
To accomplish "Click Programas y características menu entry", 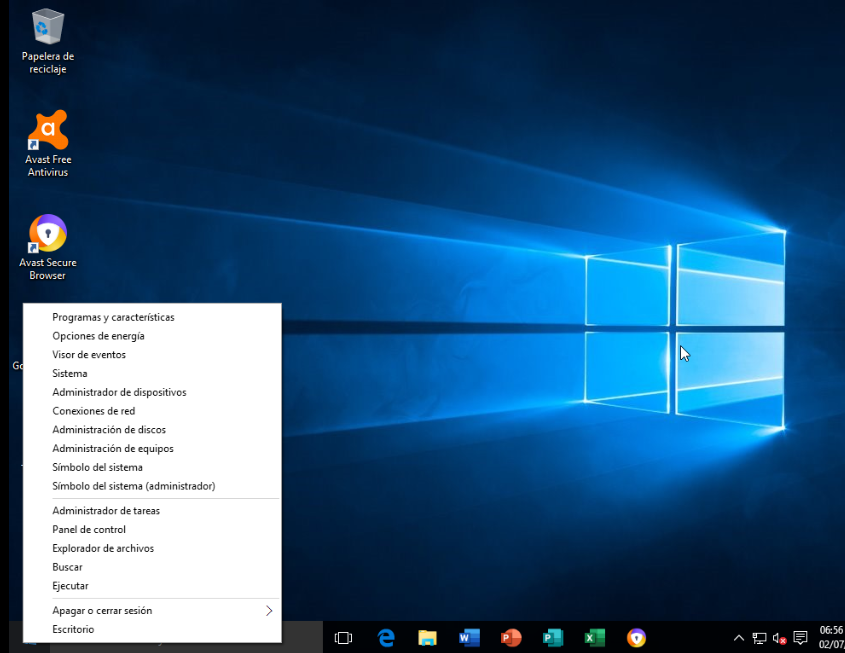I will pyautogui.click(x=113, y=317).
